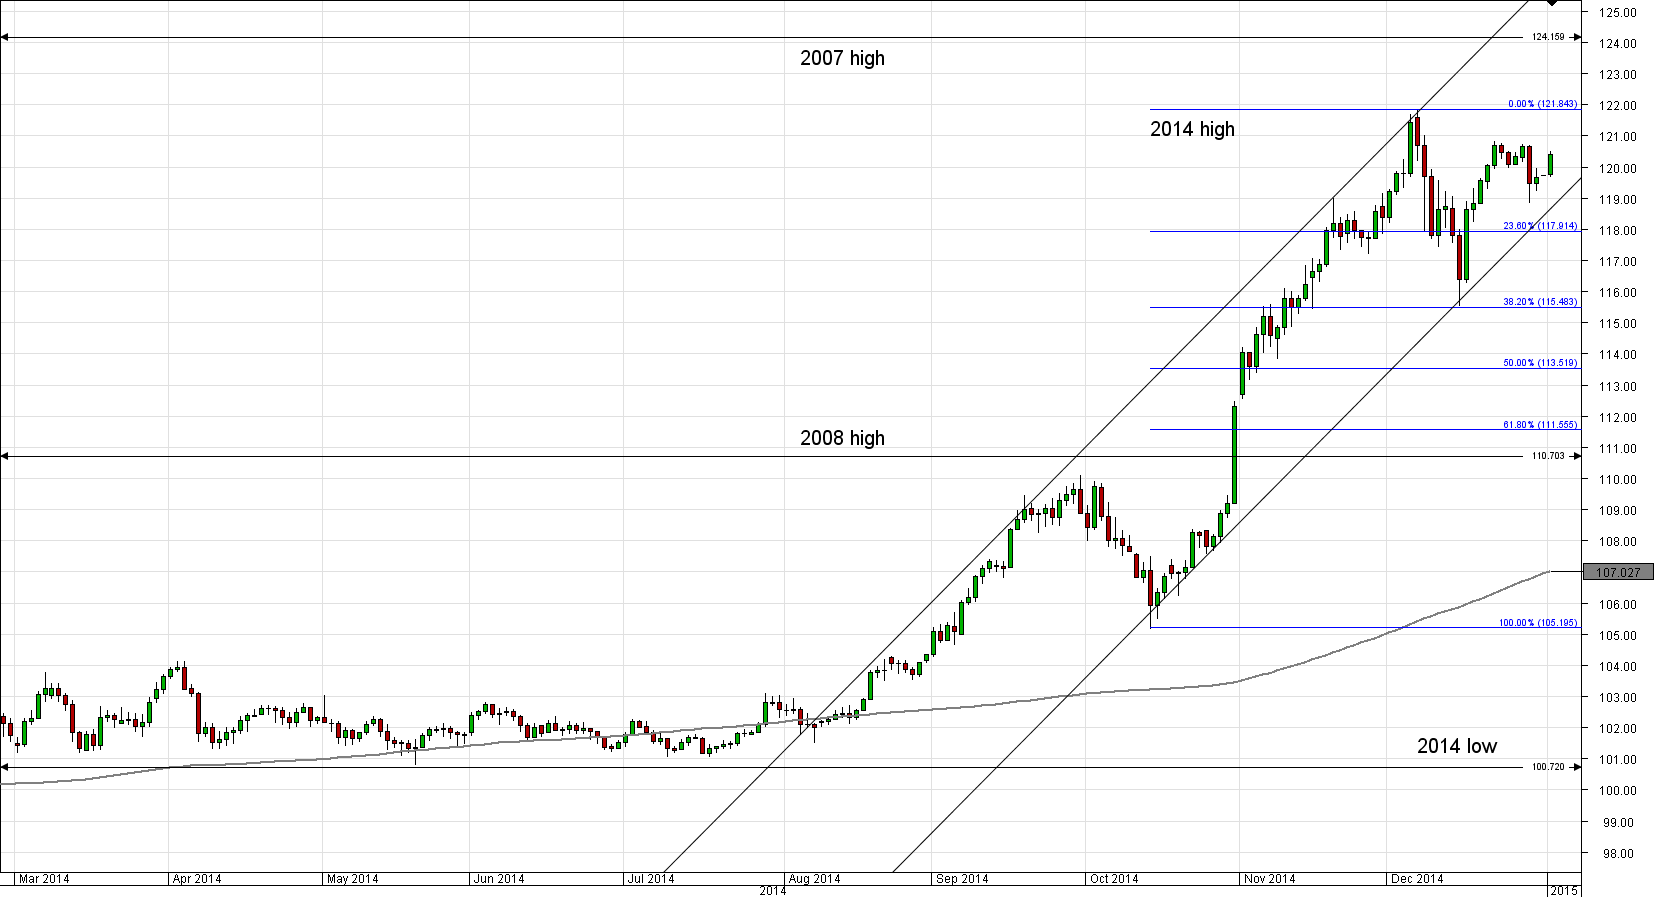Click the Mar 2014 time axis label
This screenshot has height=897, width=1655.
(44, 879)
